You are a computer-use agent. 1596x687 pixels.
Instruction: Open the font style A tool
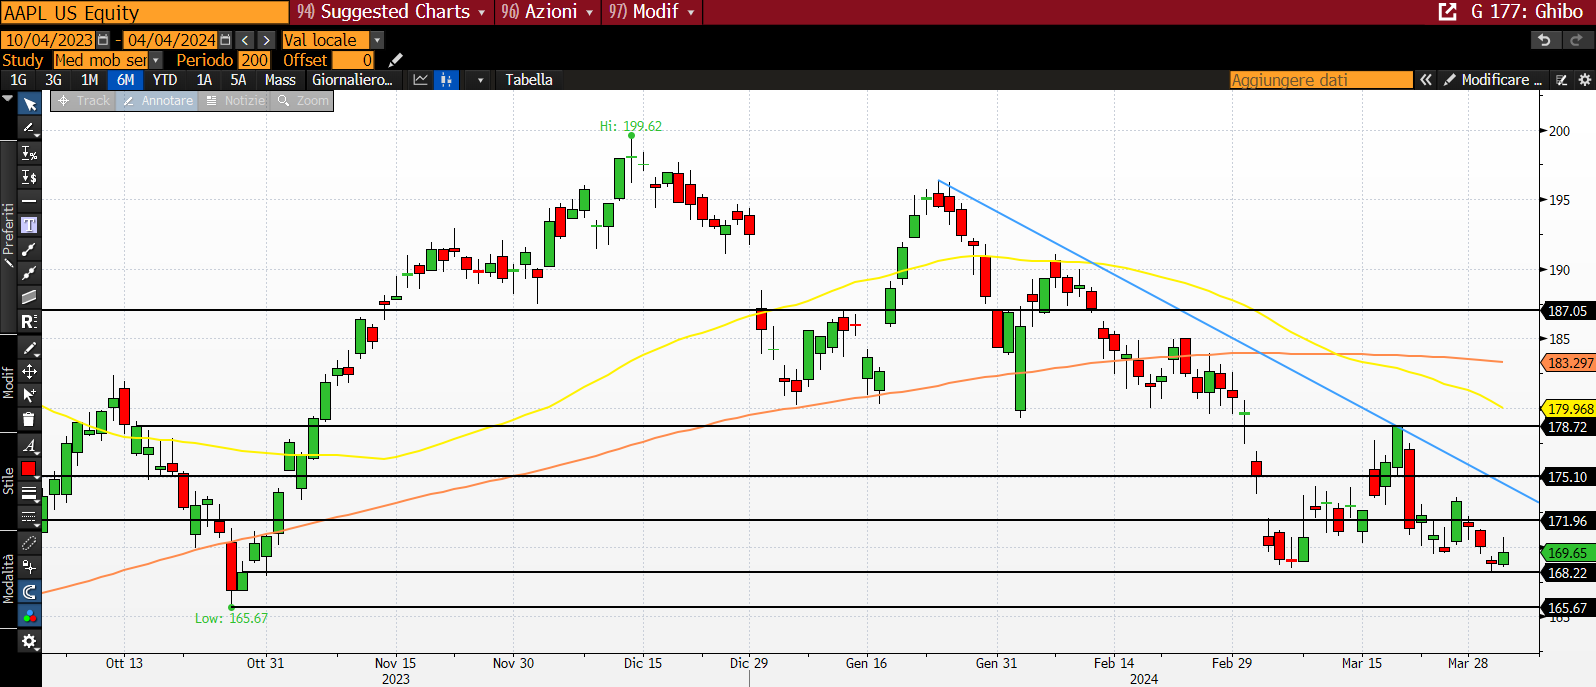pos(29,445)
